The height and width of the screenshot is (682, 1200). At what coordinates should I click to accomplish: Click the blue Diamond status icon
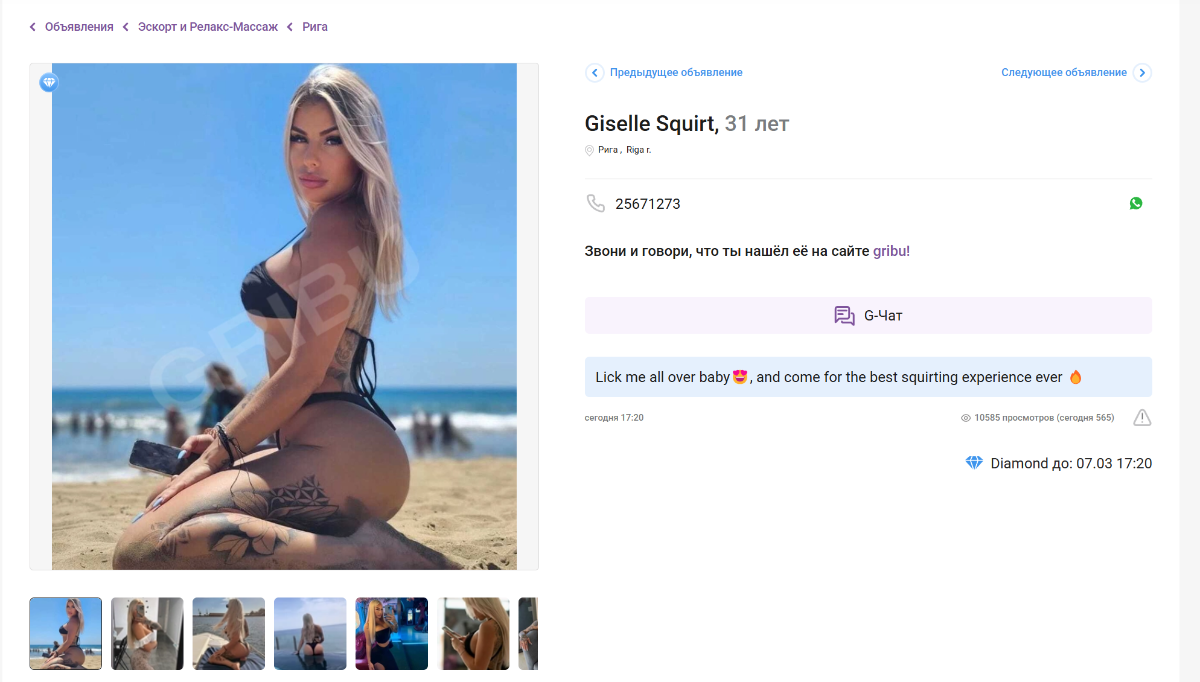(x=974, y=463)
